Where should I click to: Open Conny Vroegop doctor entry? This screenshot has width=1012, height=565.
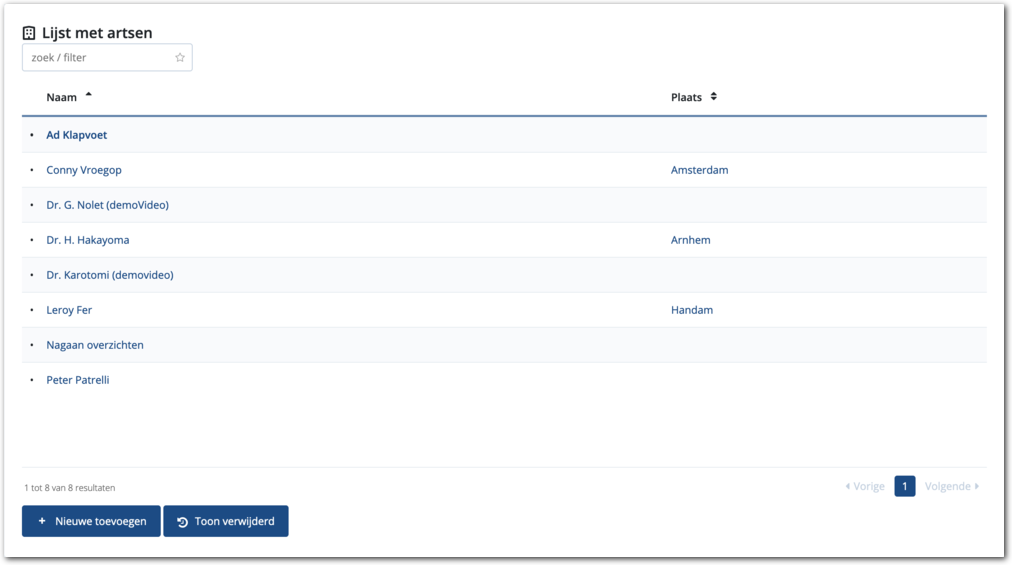point(84,170)
